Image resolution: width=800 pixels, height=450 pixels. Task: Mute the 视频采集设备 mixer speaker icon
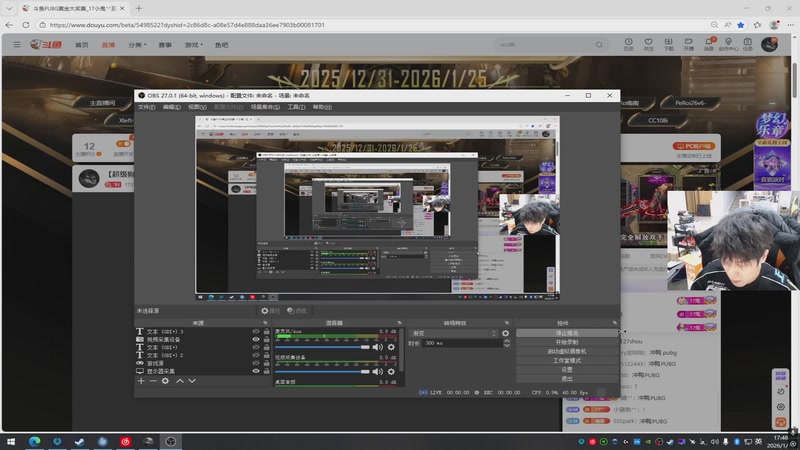[378, 371]
